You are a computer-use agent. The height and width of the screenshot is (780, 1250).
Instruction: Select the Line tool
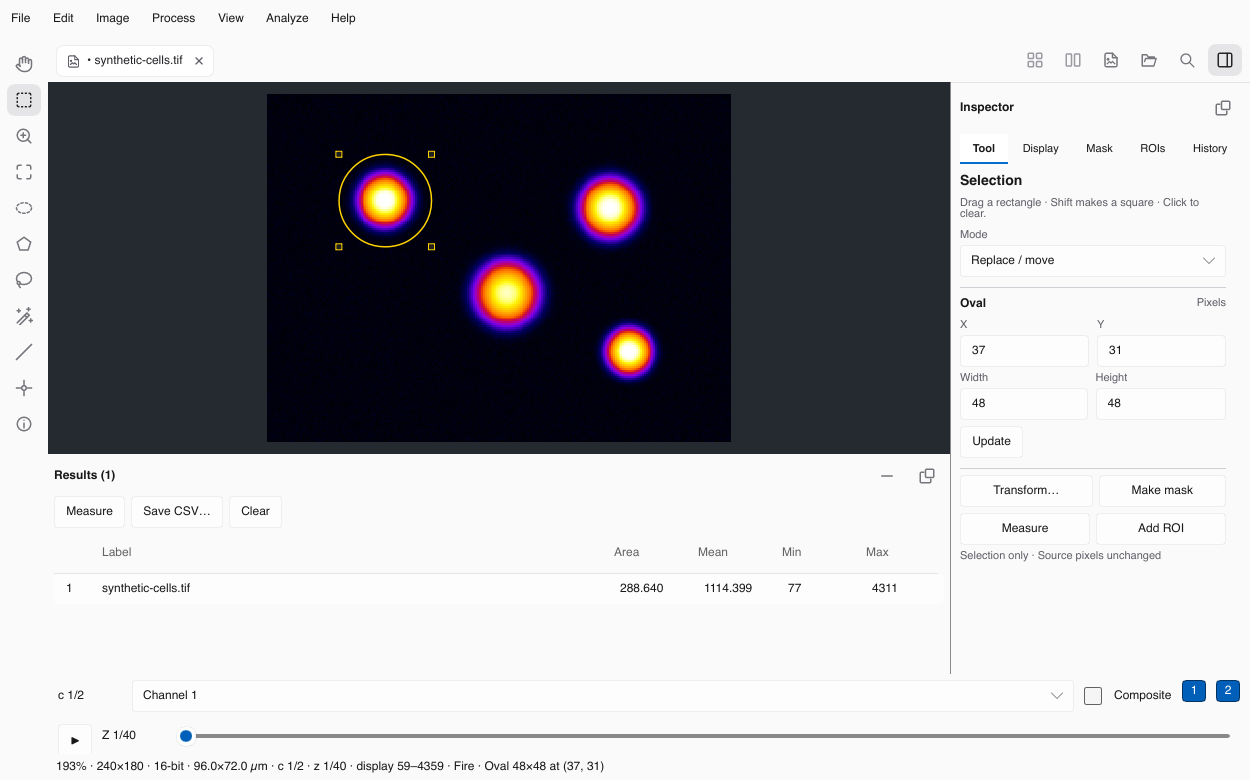tap(24, 352)
